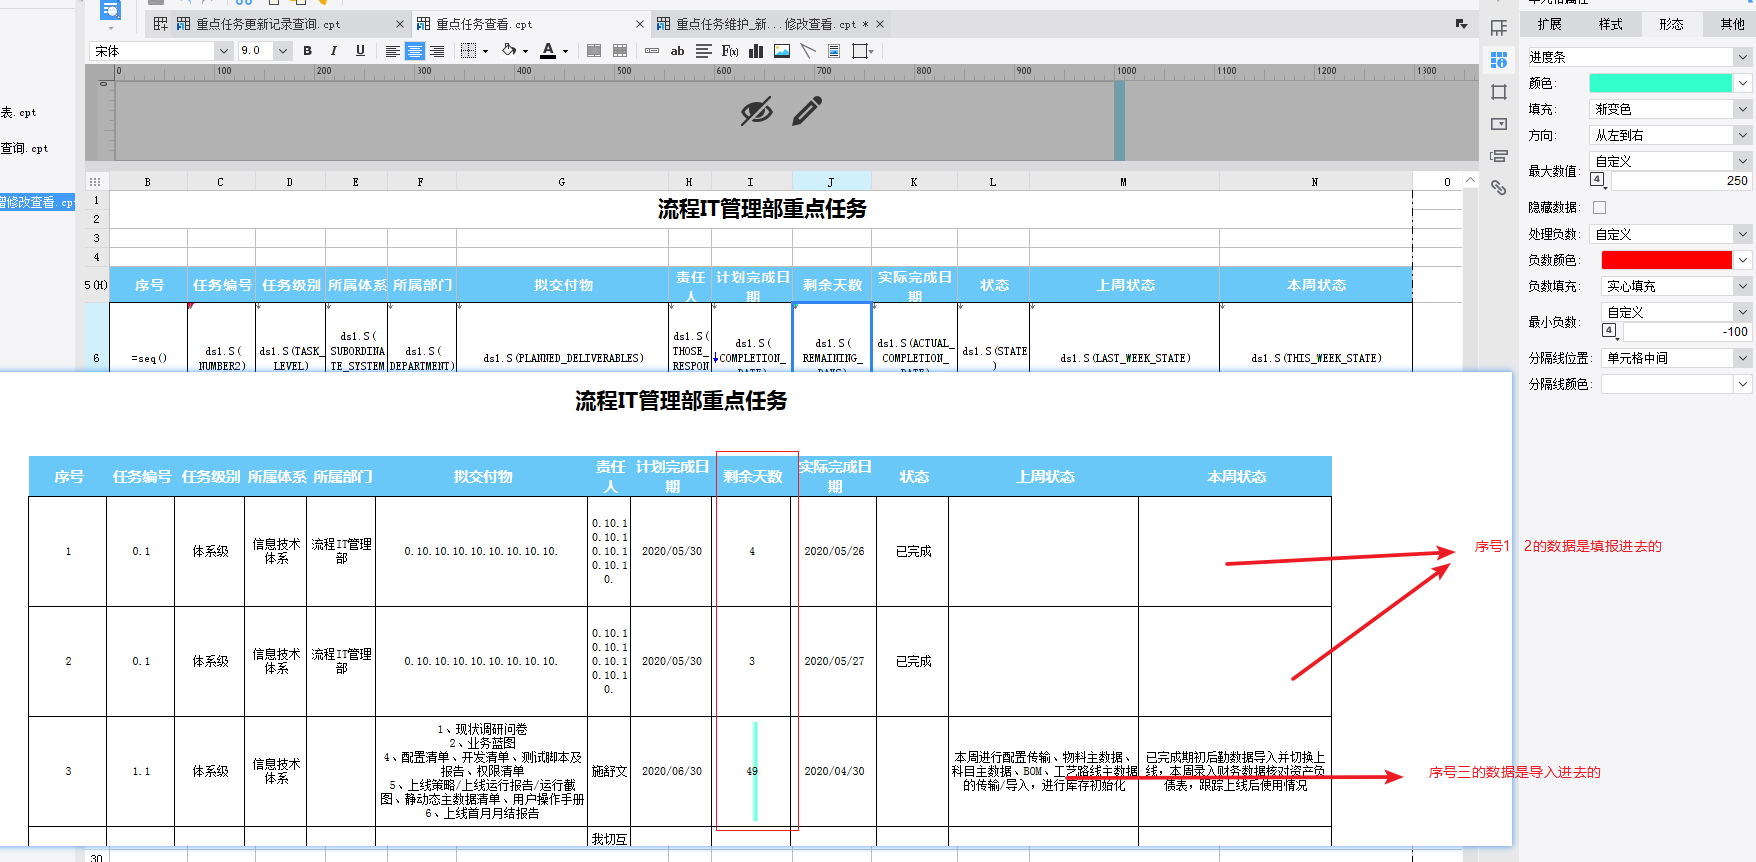
Task: Enable the 隐藏数据 checkbox
Action: point(1599,208)
